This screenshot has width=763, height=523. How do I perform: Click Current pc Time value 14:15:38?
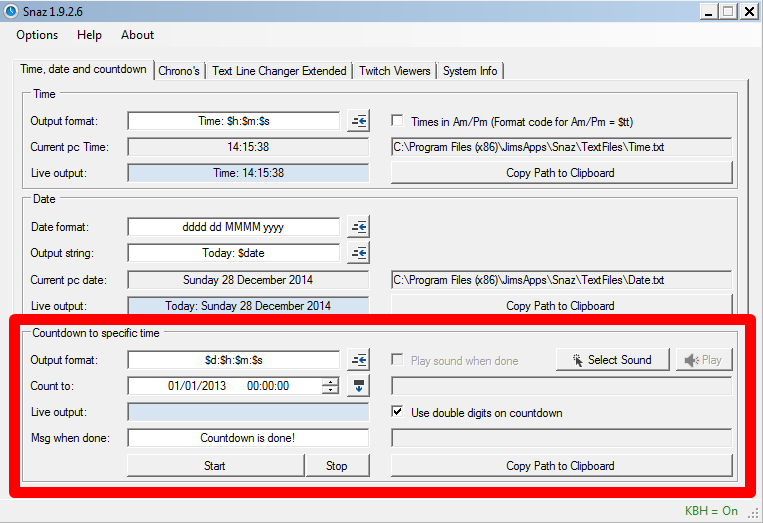pos(248,147)
